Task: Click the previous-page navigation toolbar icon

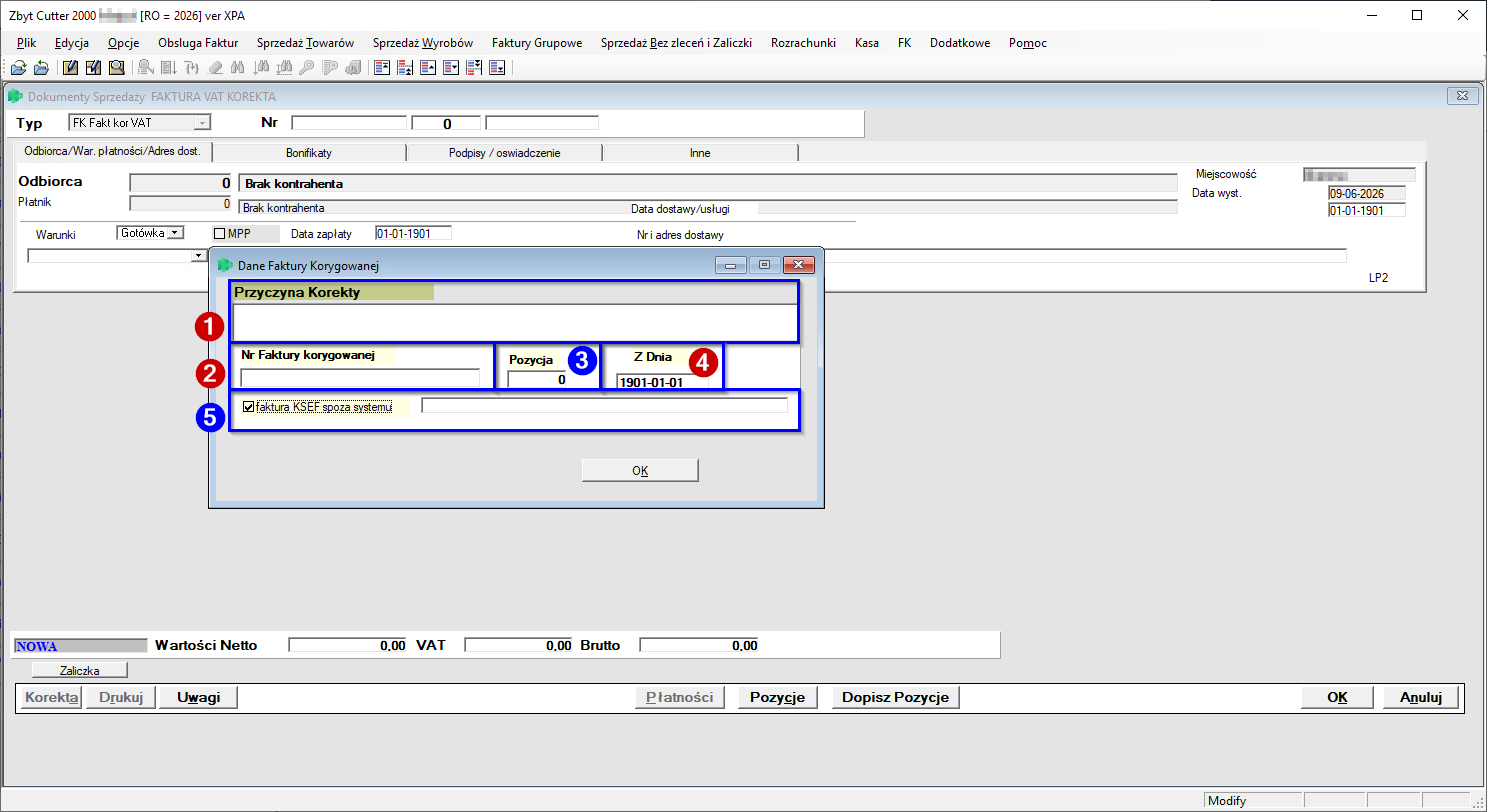Action: (x=405, y=68)
